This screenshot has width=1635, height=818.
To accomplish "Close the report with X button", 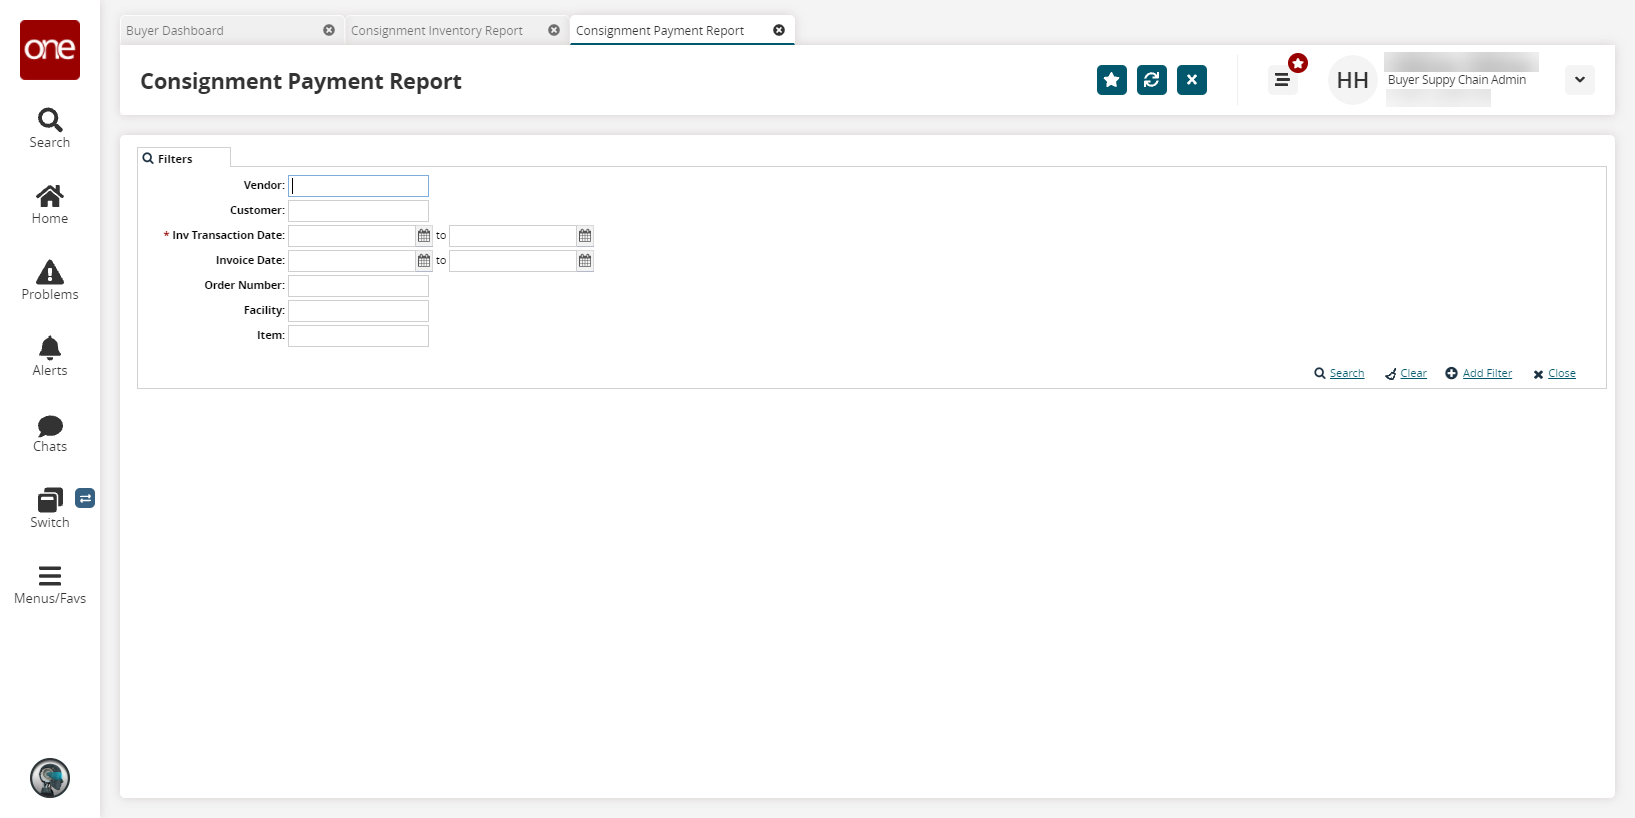I will (x=1192, y=80).
